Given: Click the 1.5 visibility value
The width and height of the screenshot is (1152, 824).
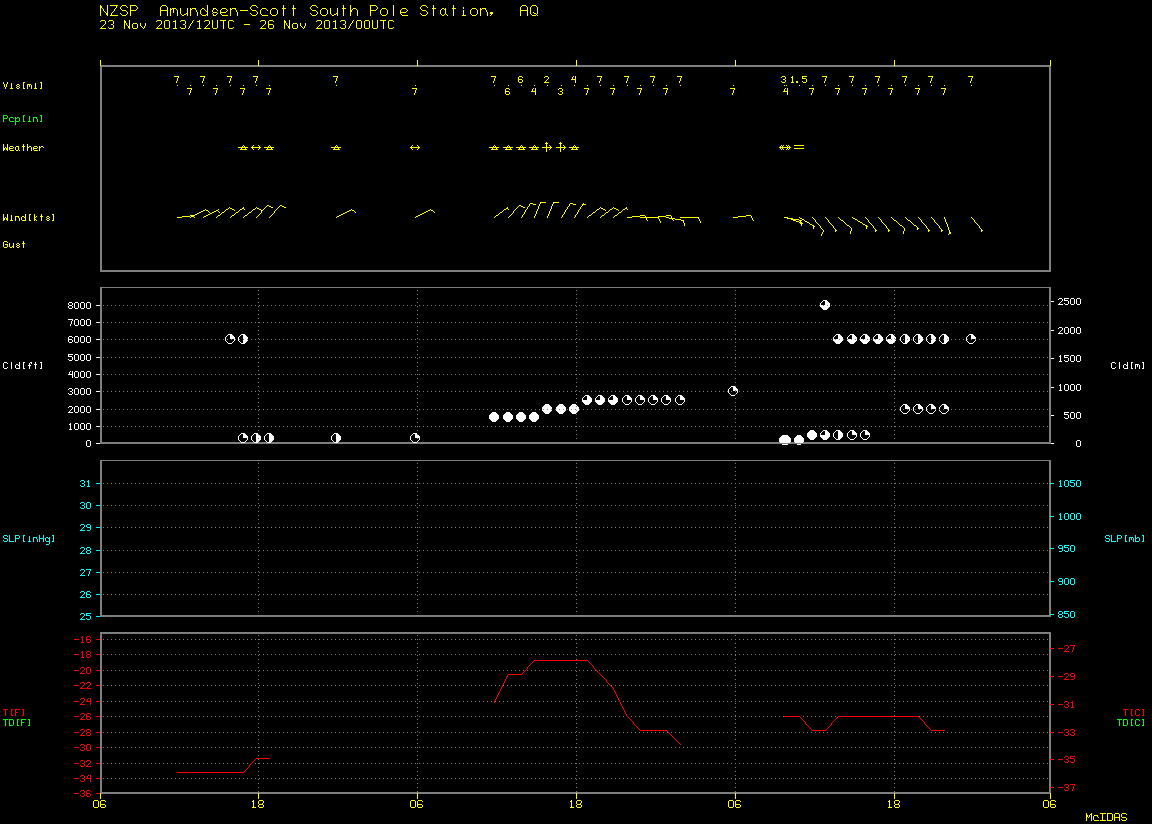Looking at the screenshot, I should pos(799,80).
